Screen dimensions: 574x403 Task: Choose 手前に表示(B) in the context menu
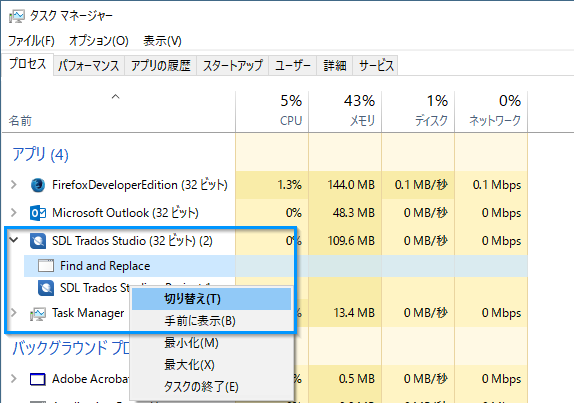[x=211, y=321]
